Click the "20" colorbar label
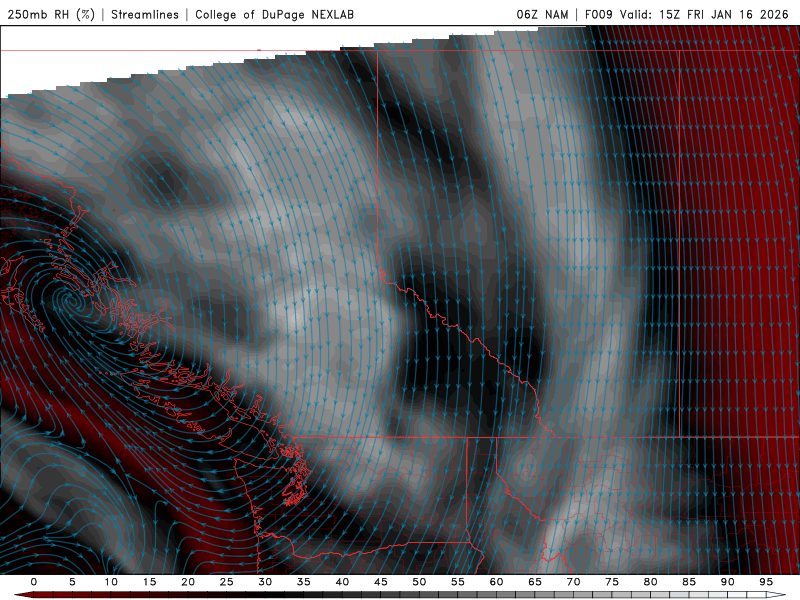800x600 pixels. [x=188, y=582]
